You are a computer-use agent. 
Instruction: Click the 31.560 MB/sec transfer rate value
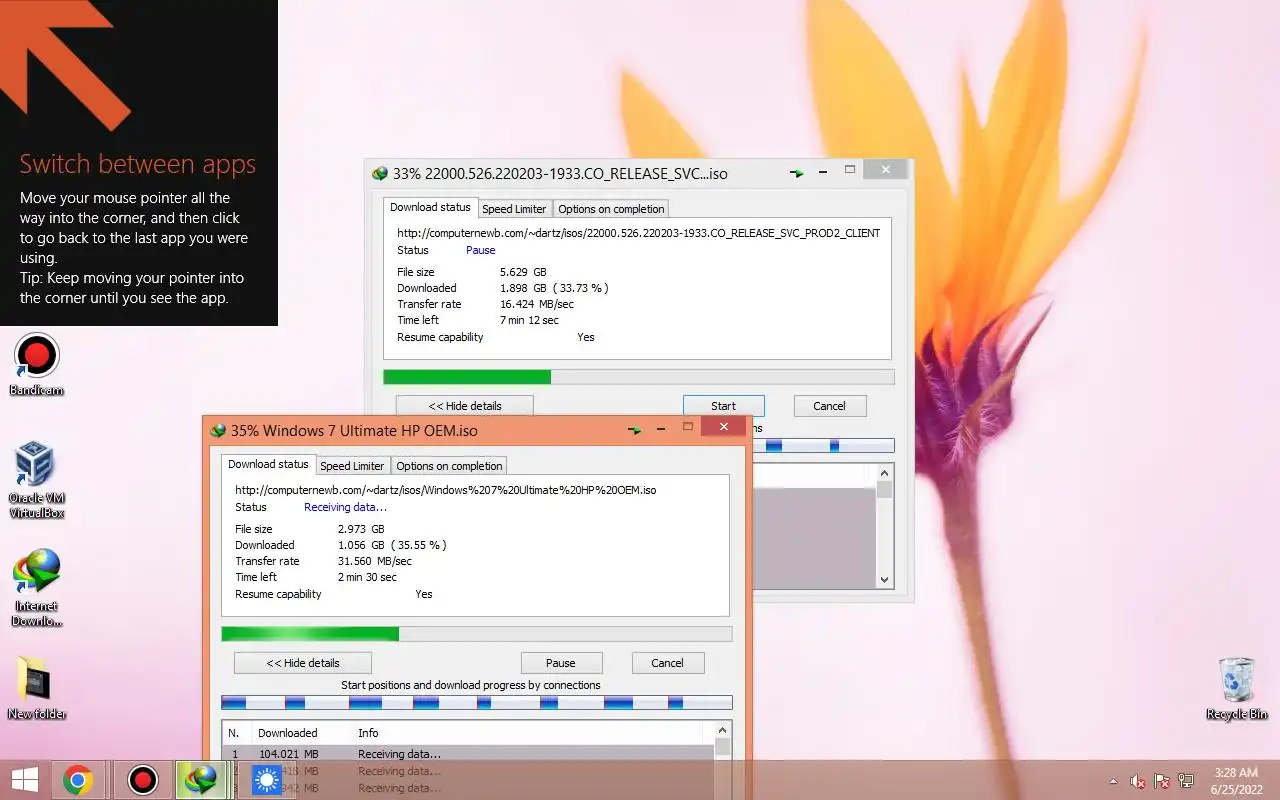[374, 561]
